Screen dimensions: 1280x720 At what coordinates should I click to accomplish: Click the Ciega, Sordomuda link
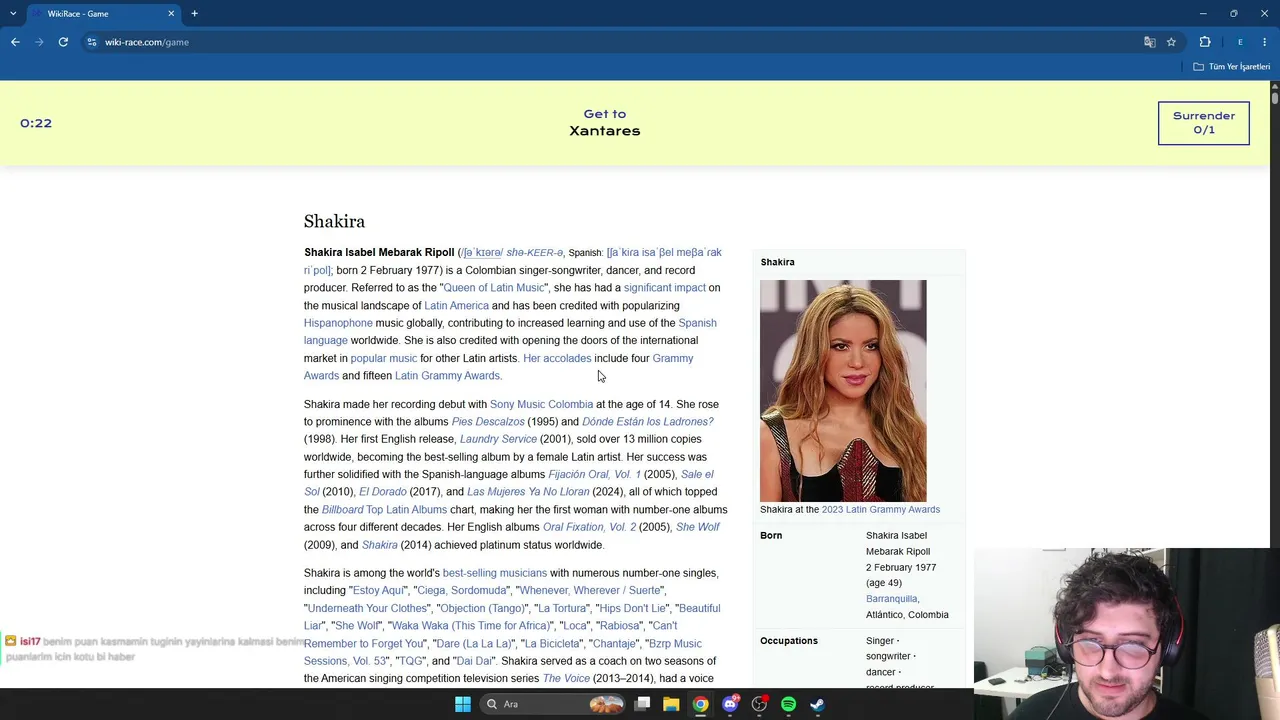(462, 591)
